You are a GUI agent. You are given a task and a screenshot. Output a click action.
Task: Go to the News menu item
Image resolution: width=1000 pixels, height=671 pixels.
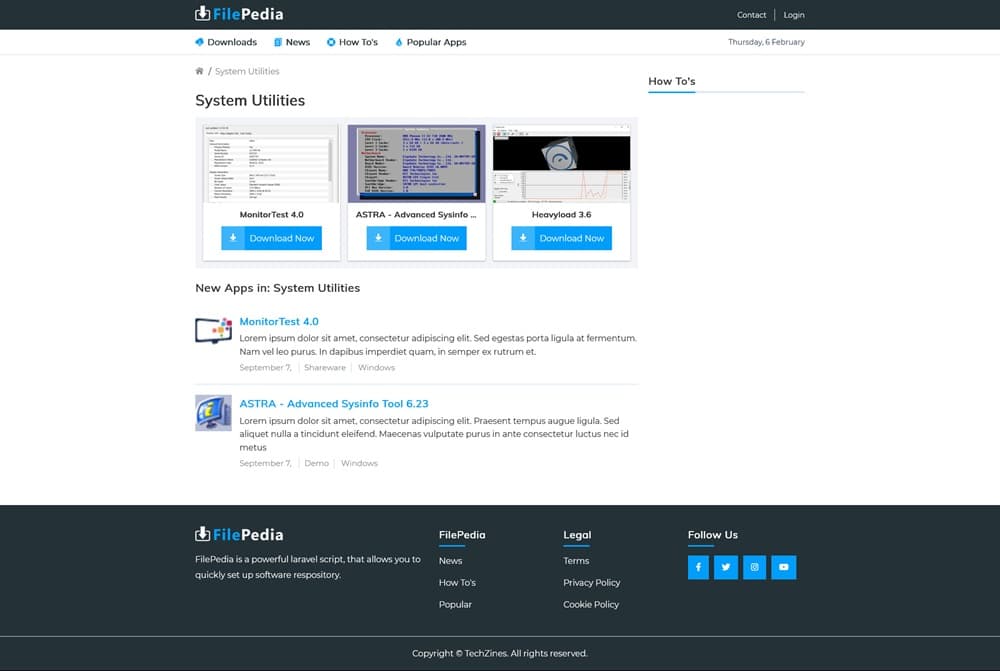[292, 42]
